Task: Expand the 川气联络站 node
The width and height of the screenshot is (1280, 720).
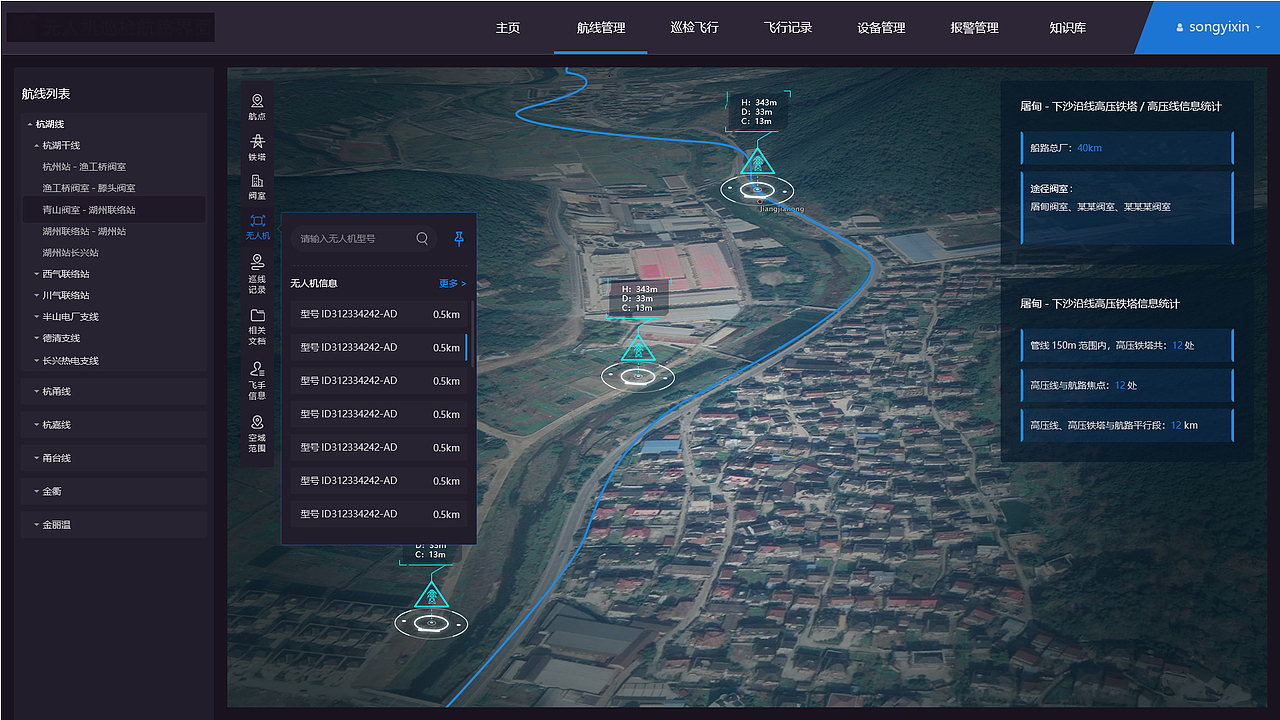Action: tap(37, 296)
